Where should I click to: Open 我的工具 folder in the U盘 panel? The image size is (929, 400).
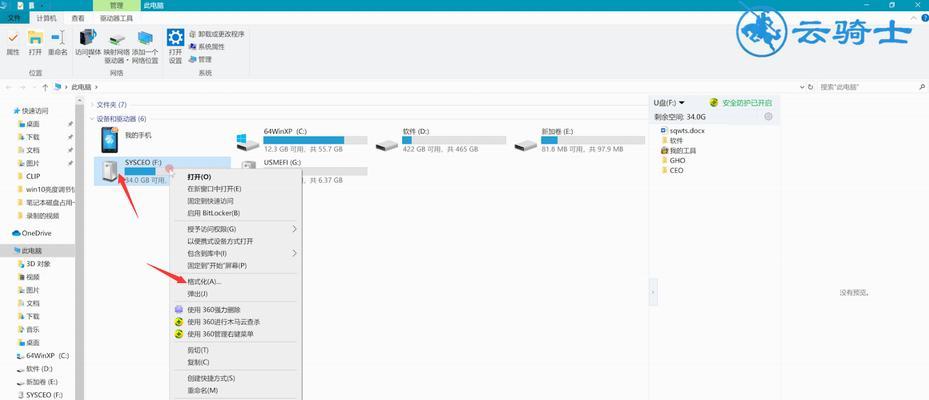(x=678, y=151)
